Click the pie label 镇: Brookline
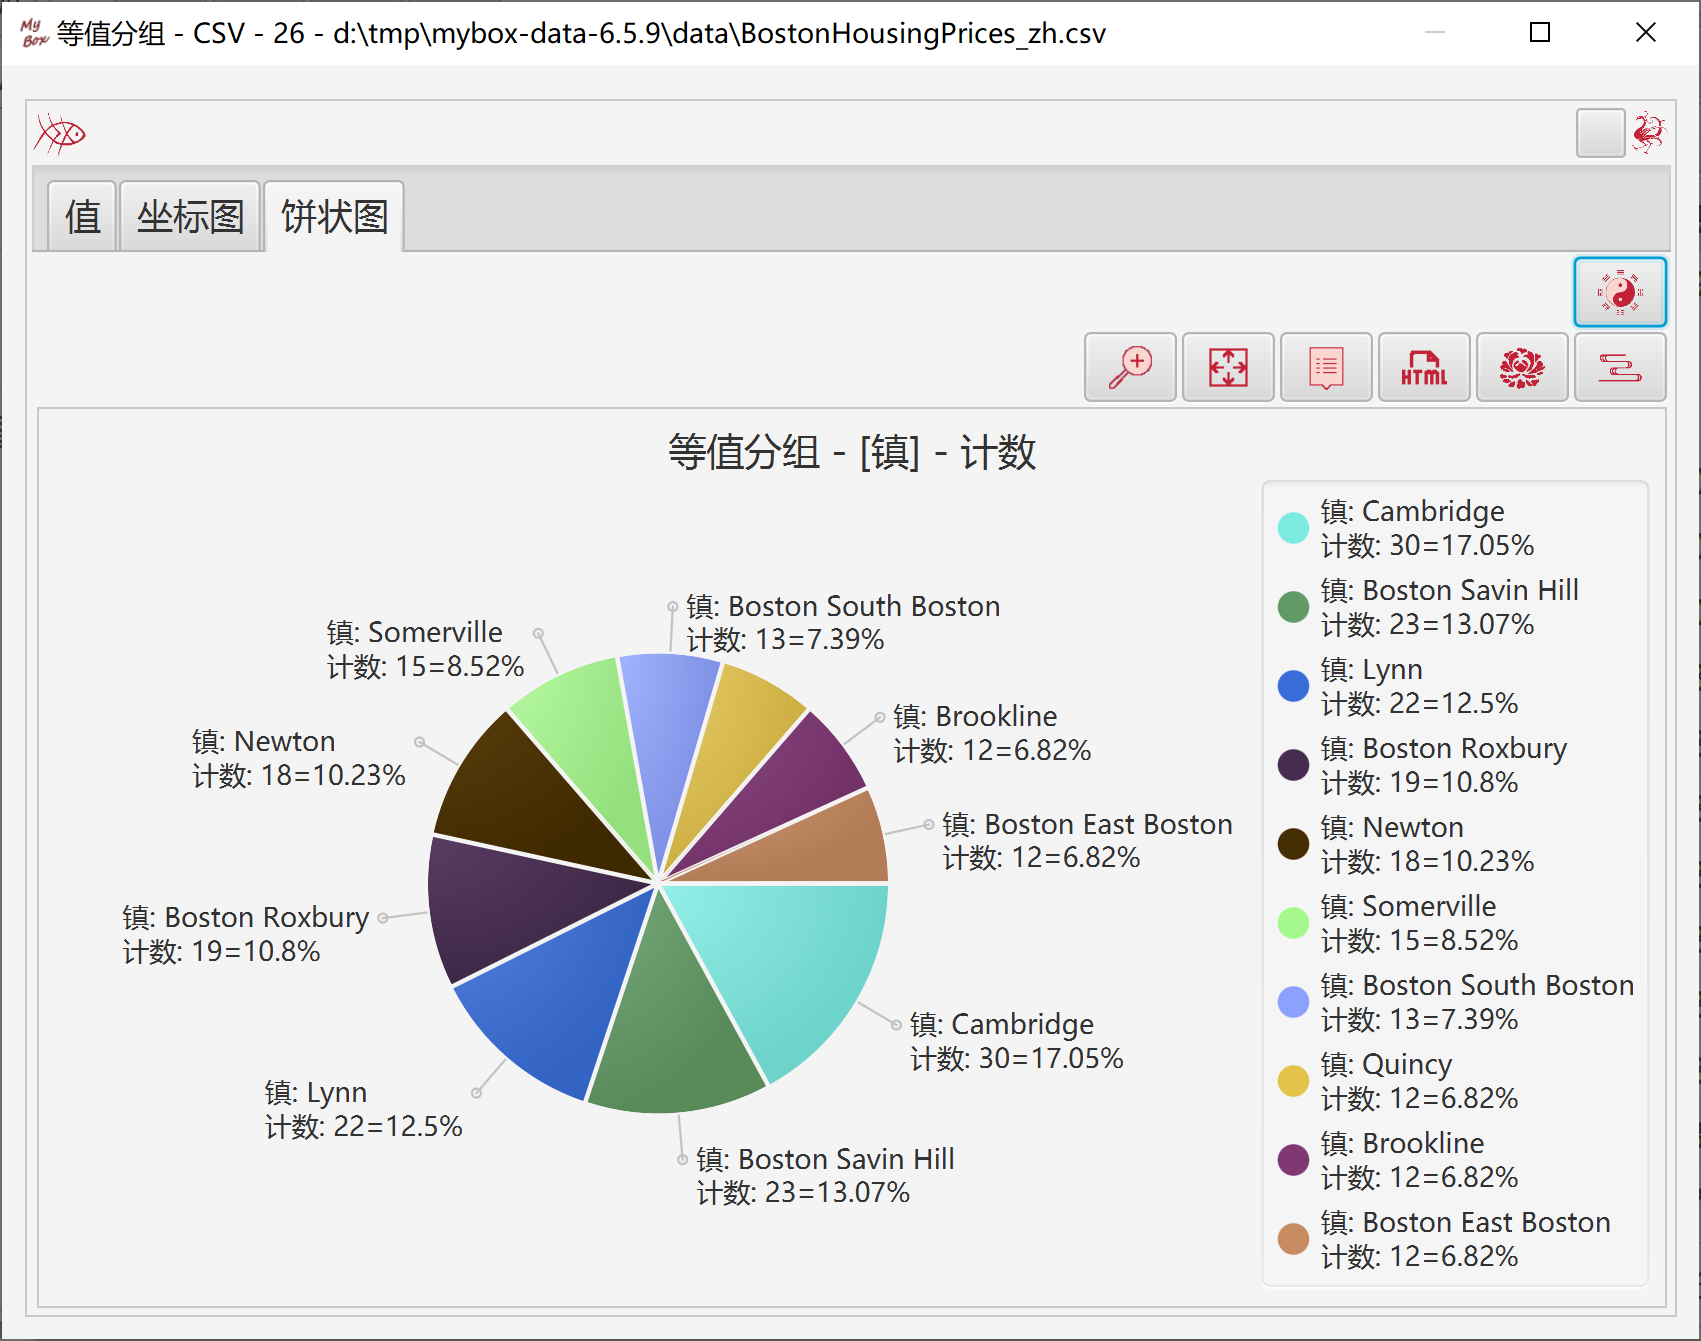 pos(975,716)
